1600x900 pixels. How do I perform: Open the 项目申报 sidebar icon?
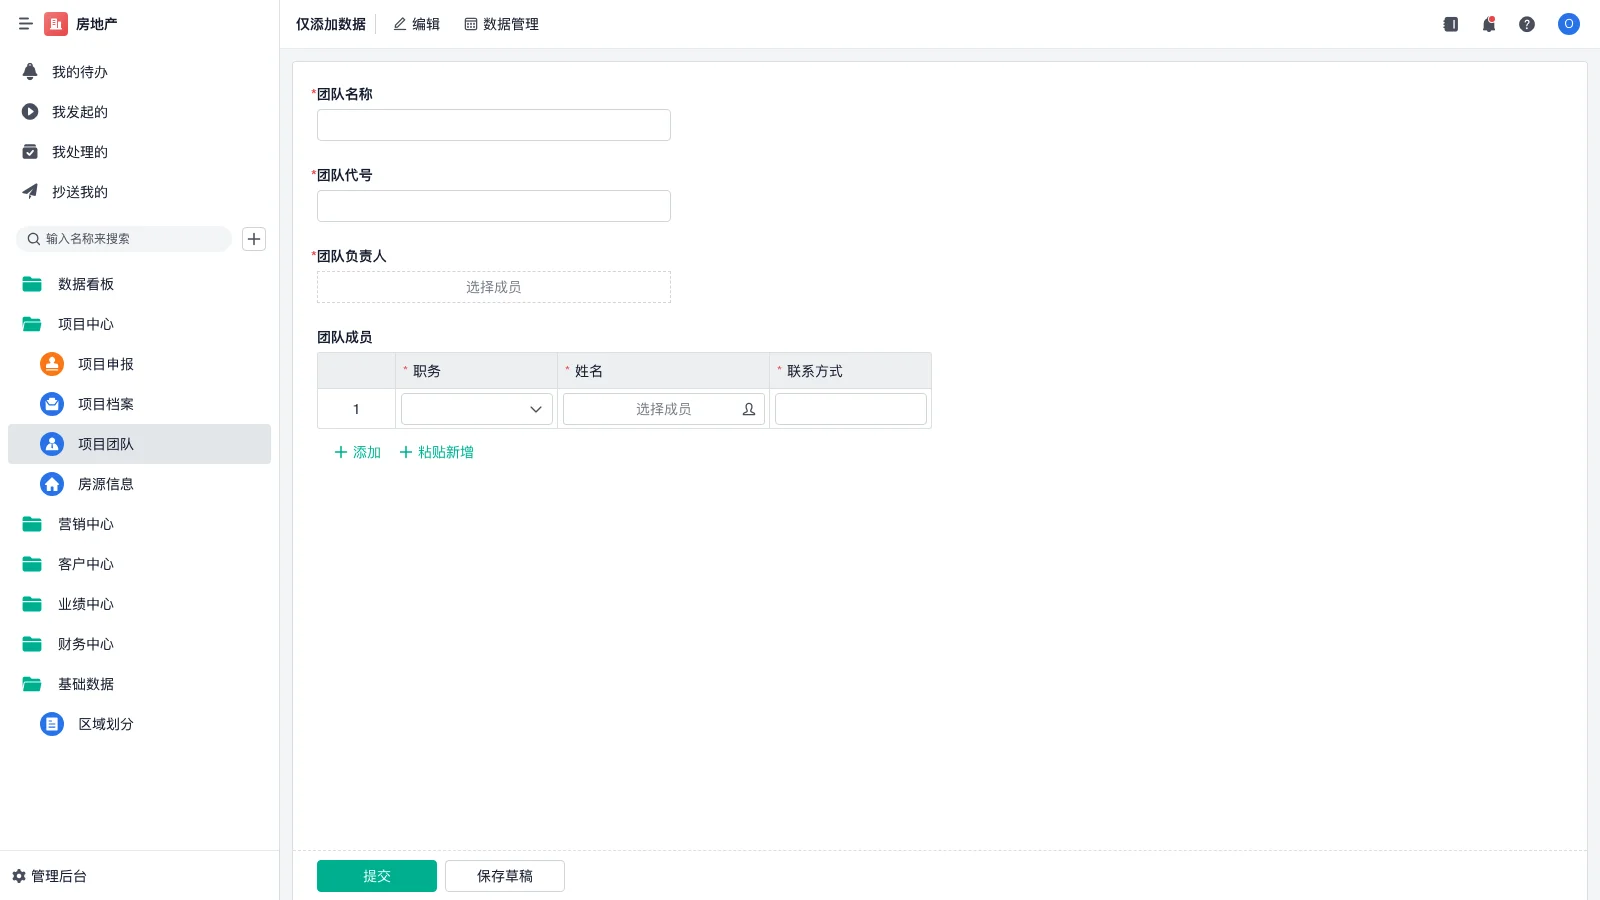click(51, 364)
